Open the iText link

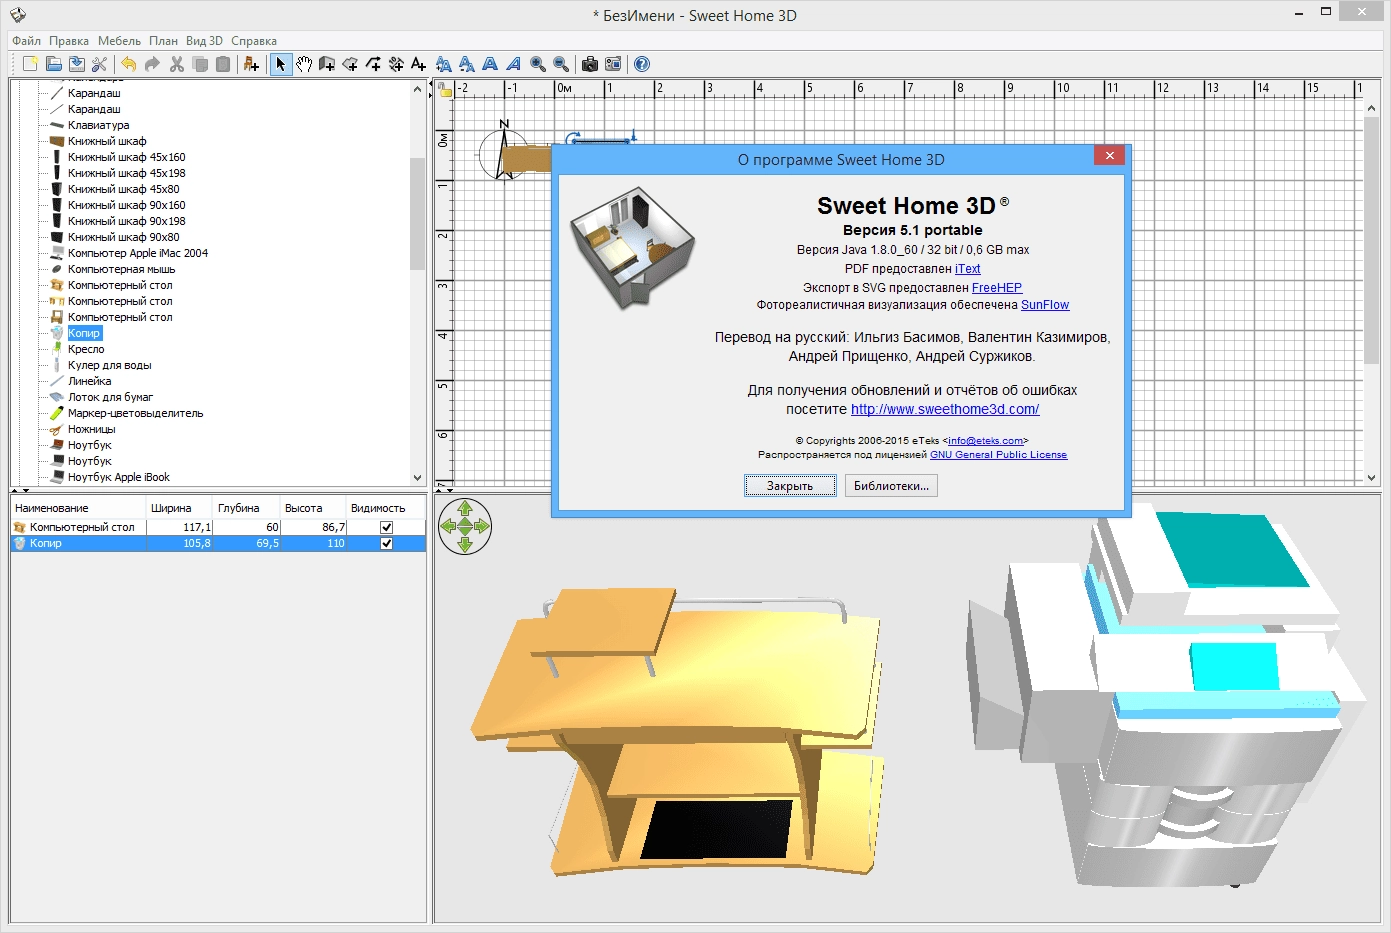(968, 269)
